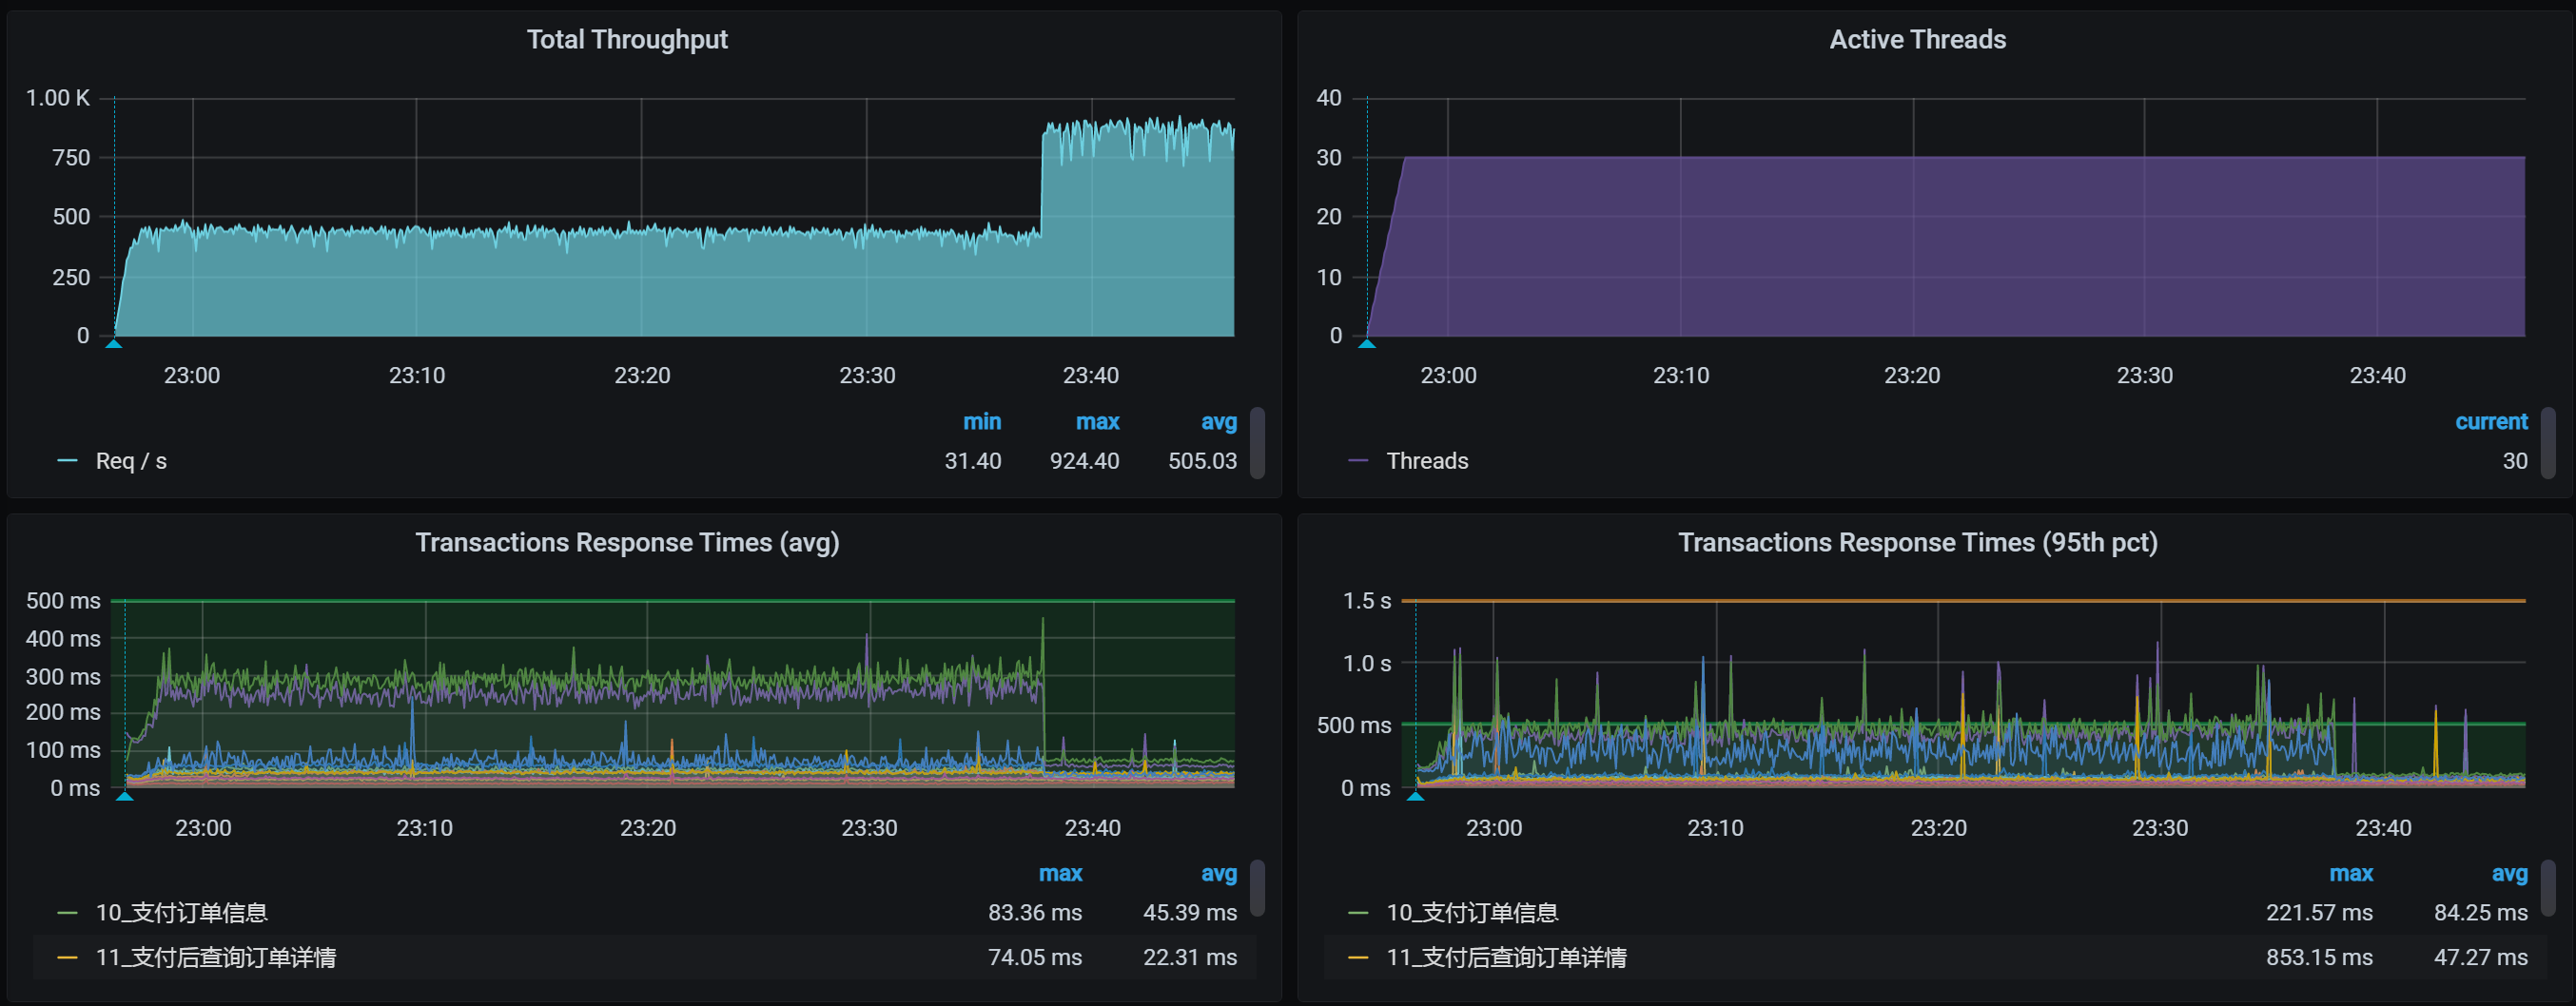Click annotation marker triangle in Total Throughput chart
2576x1006 pixels.
pos(114,344)
